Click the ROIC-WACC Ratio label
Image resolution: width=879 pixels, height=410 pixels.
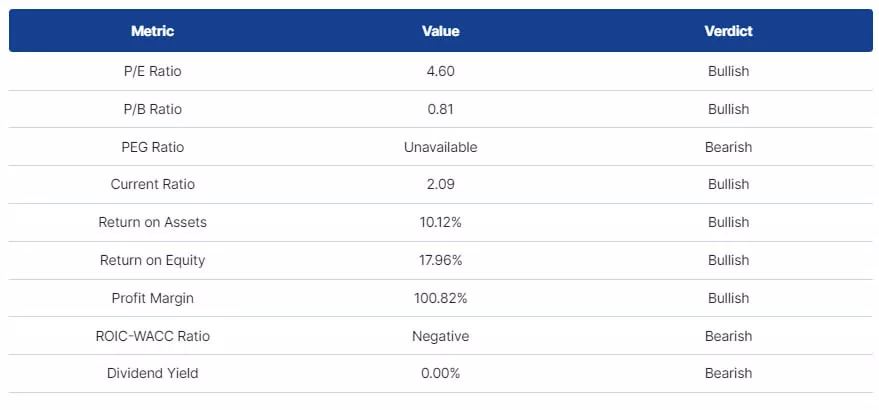tap(152, 336)
